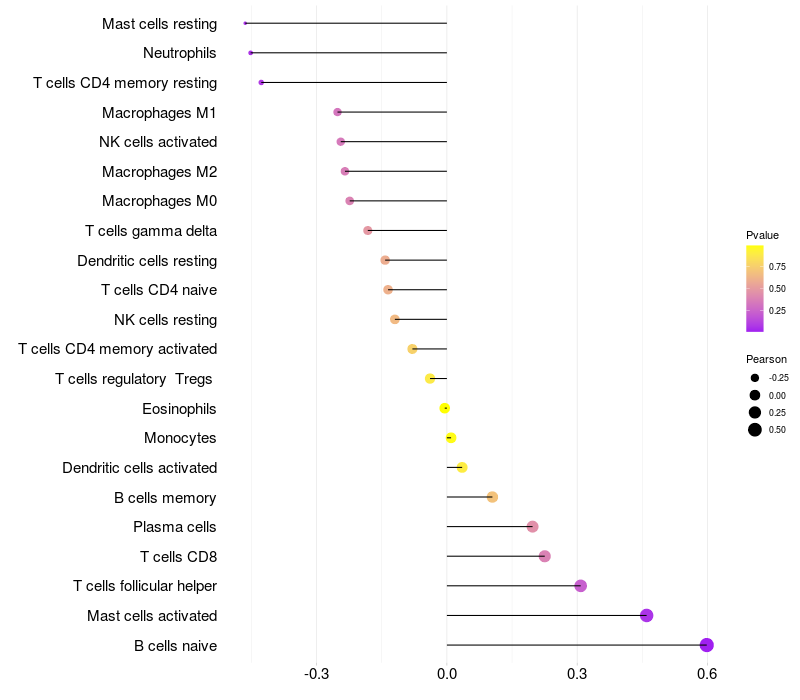Select the T cells CD8 label
This screenshot has height=700, width=800.
179,557
